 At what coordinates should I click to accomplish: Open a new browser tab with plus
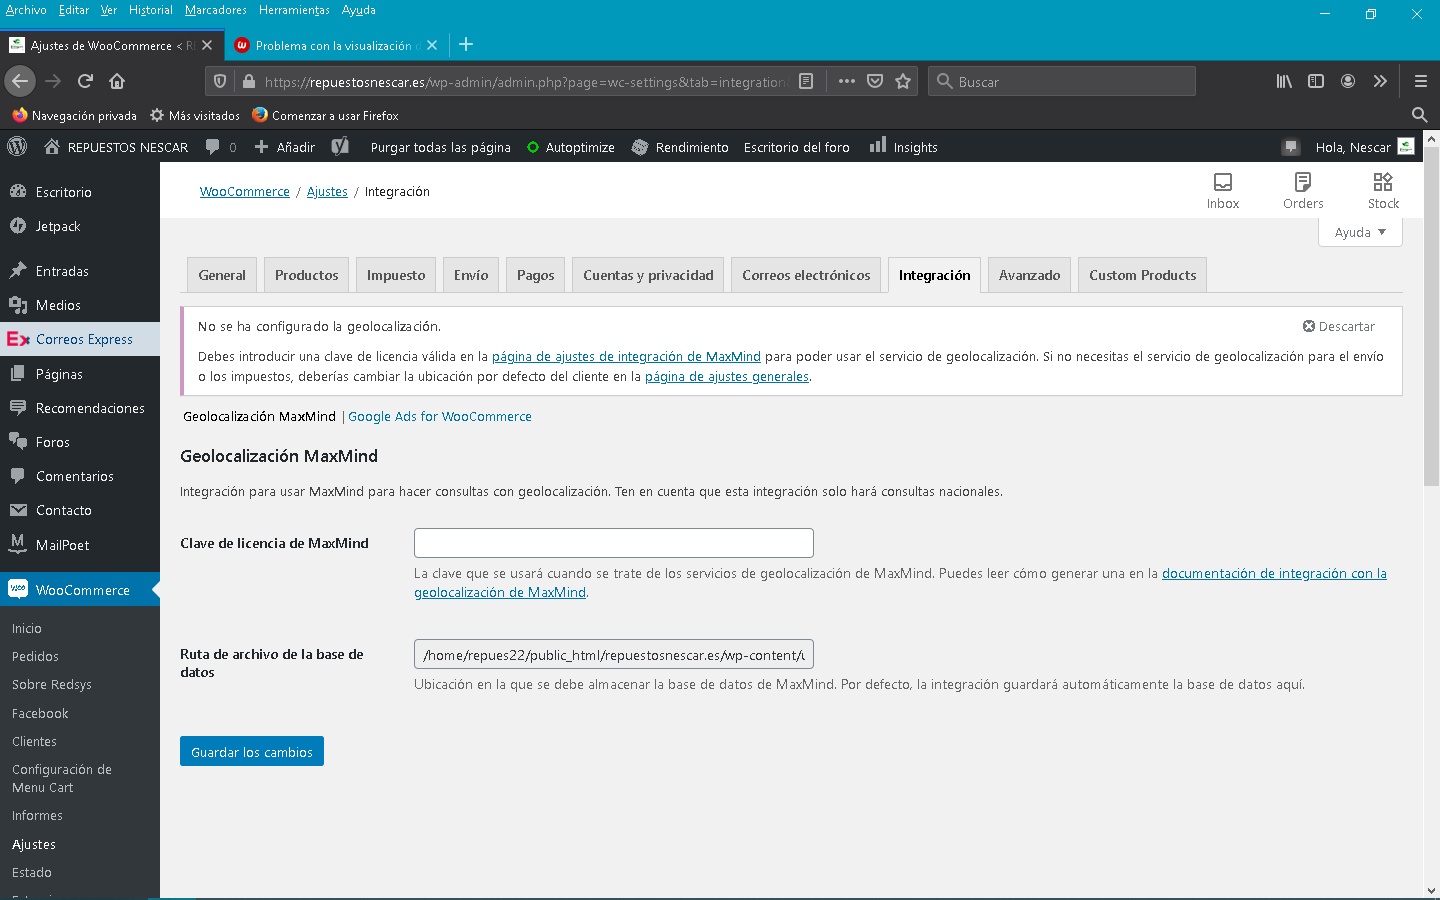pyautogui.click(x=466, y=45)
